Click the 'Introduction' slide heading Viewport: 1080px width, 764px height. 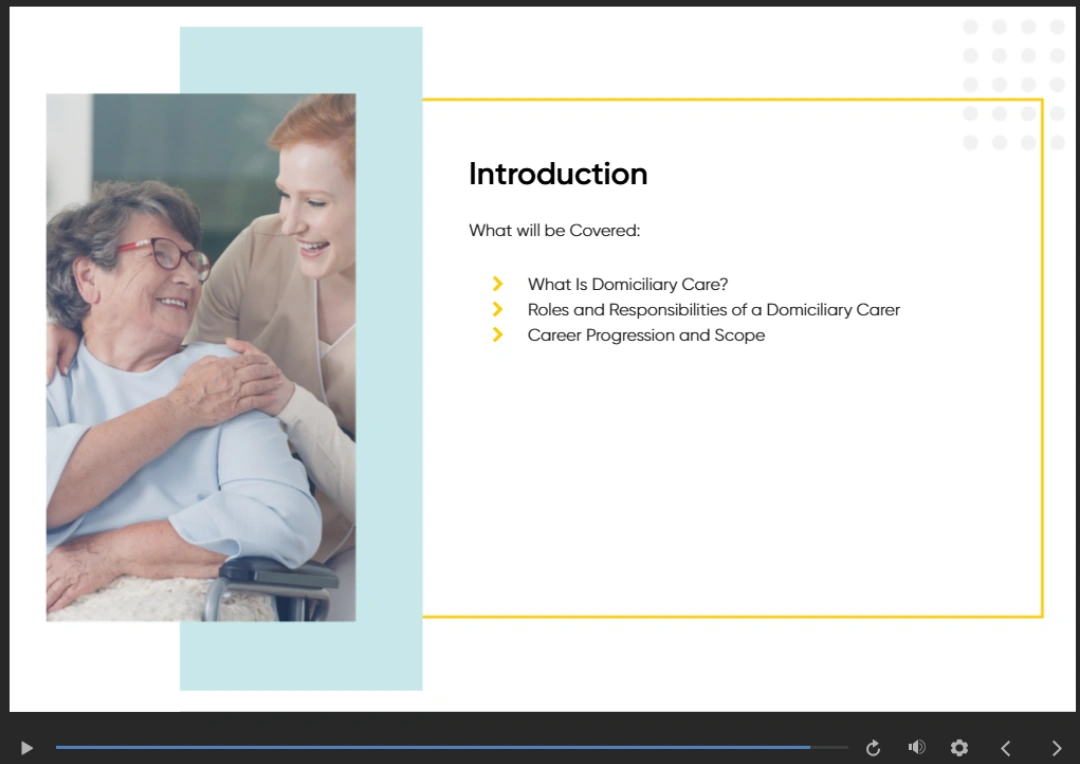click(x=558, y=174)
